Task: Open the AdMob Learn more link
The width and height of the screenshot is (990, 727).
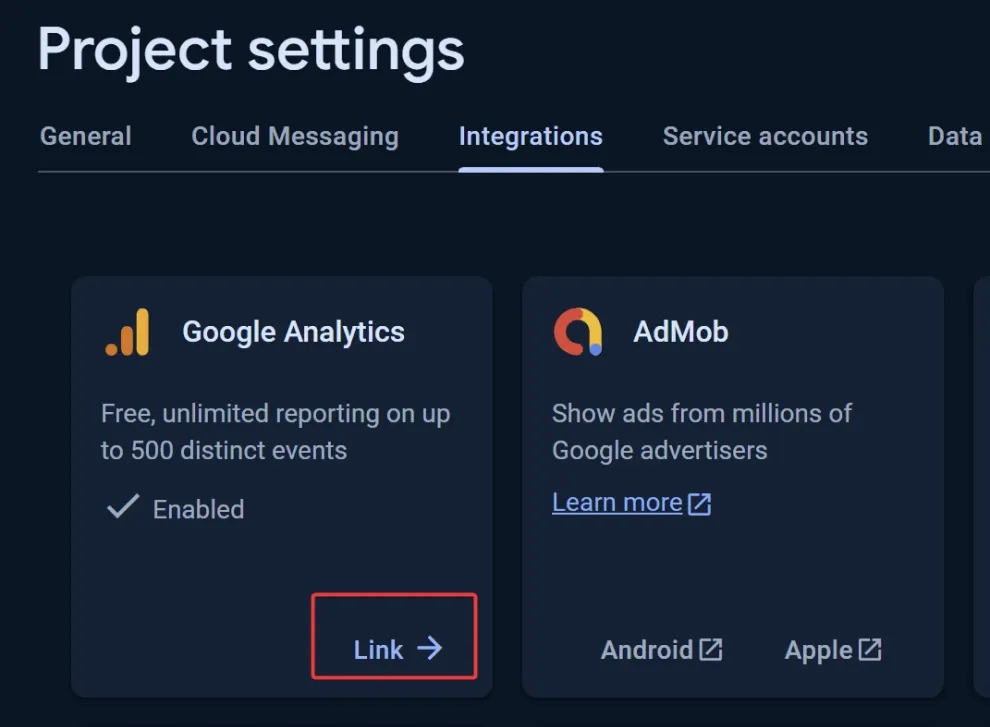Action: pos(617,503)
